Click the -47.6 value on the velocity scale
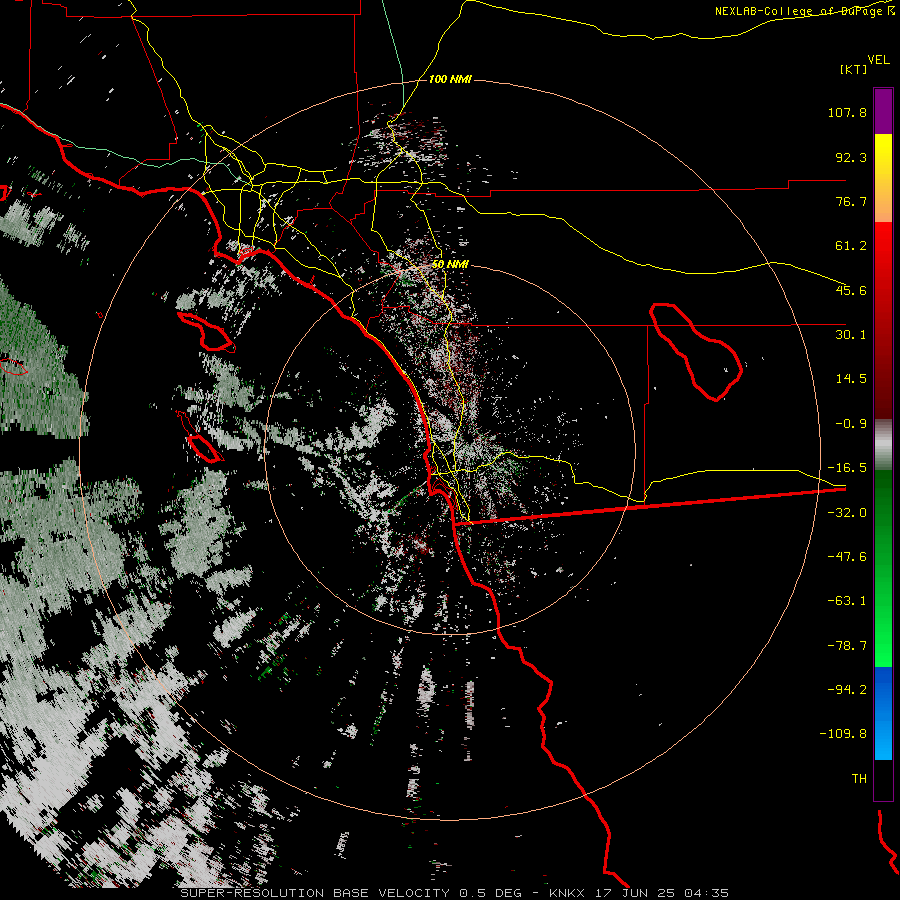Image resolution: width=900 pixels, height=900 pixels. [x=847, y=557]
